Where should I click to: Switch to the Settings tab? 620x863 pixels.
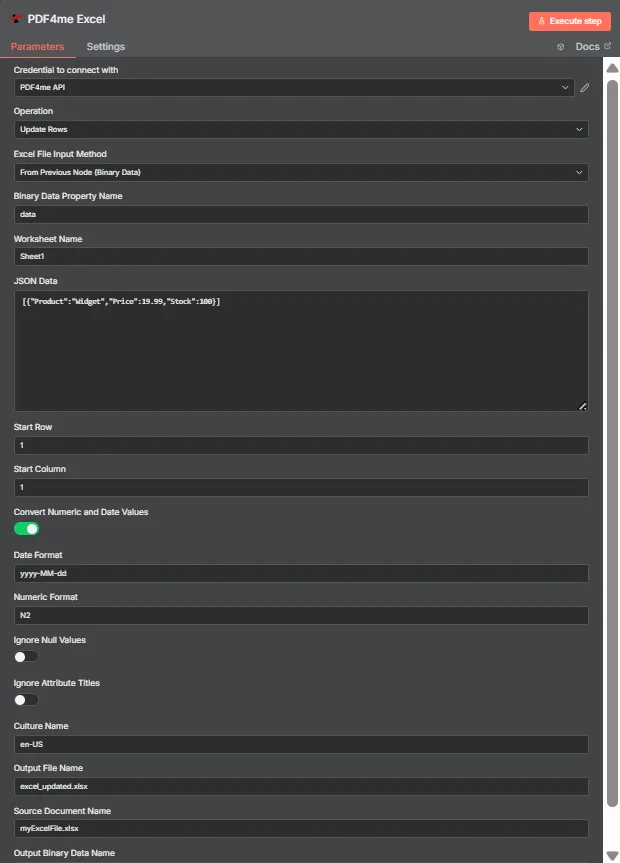106,47
